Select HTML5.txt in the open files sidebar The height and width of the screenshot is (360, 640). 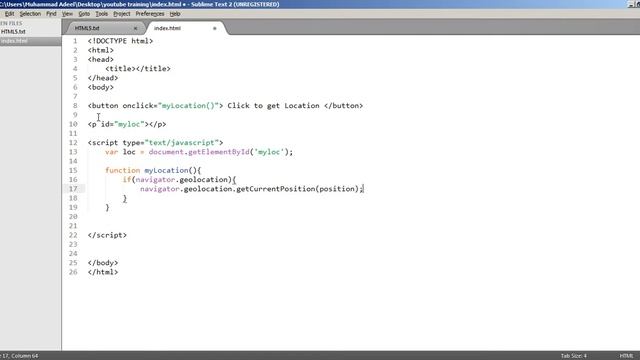[x=31, y=31]
